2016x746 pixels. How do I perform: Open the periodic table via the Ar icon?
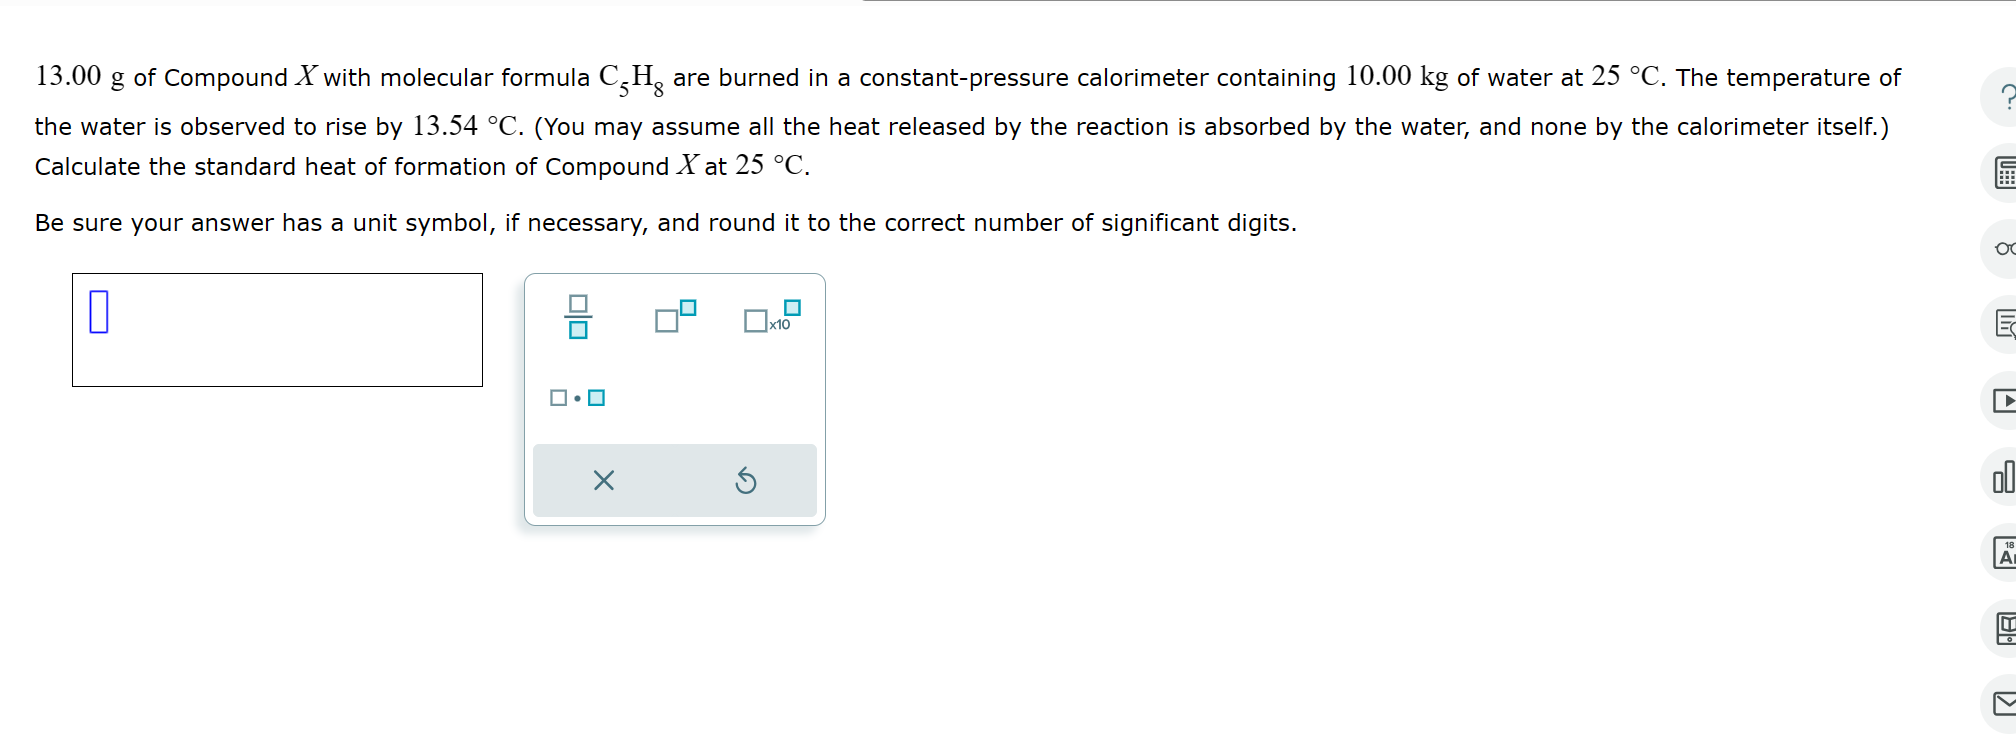2008,552
